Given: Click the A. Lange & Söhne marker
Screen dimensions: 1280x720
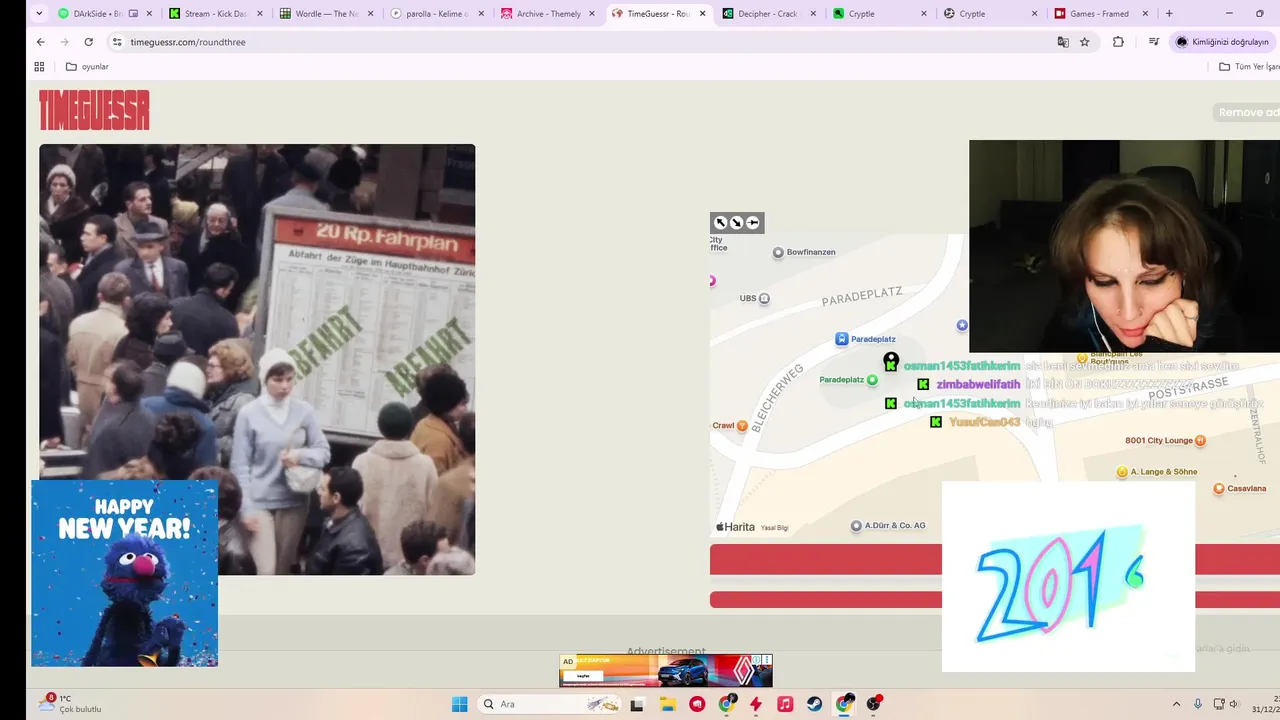Looking at the screenshot, I should coord(1122,472).
